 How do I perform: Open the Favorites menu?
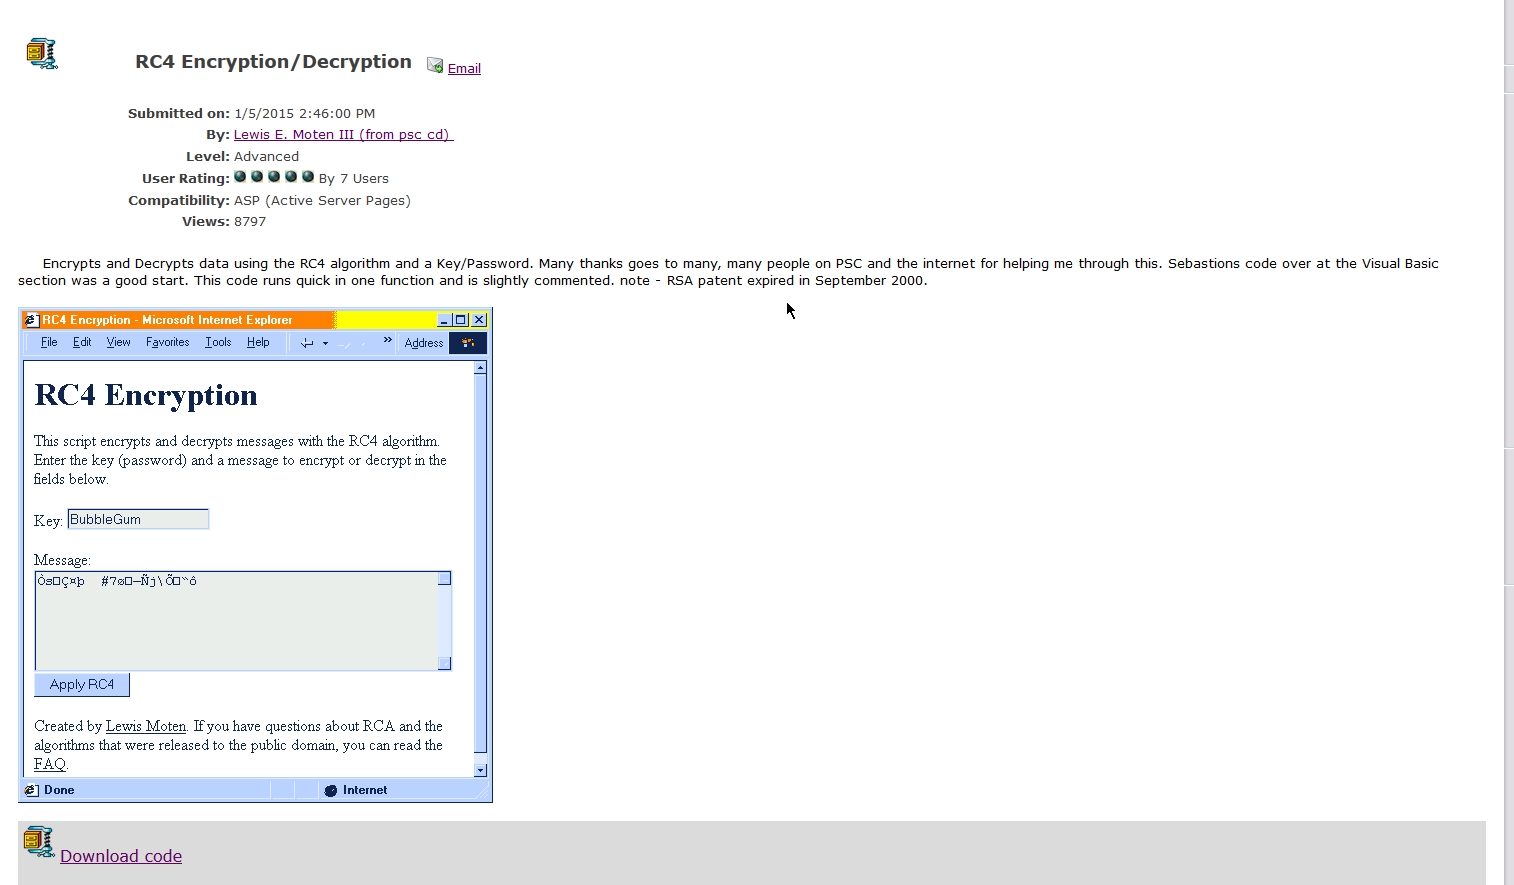[166, 342]
